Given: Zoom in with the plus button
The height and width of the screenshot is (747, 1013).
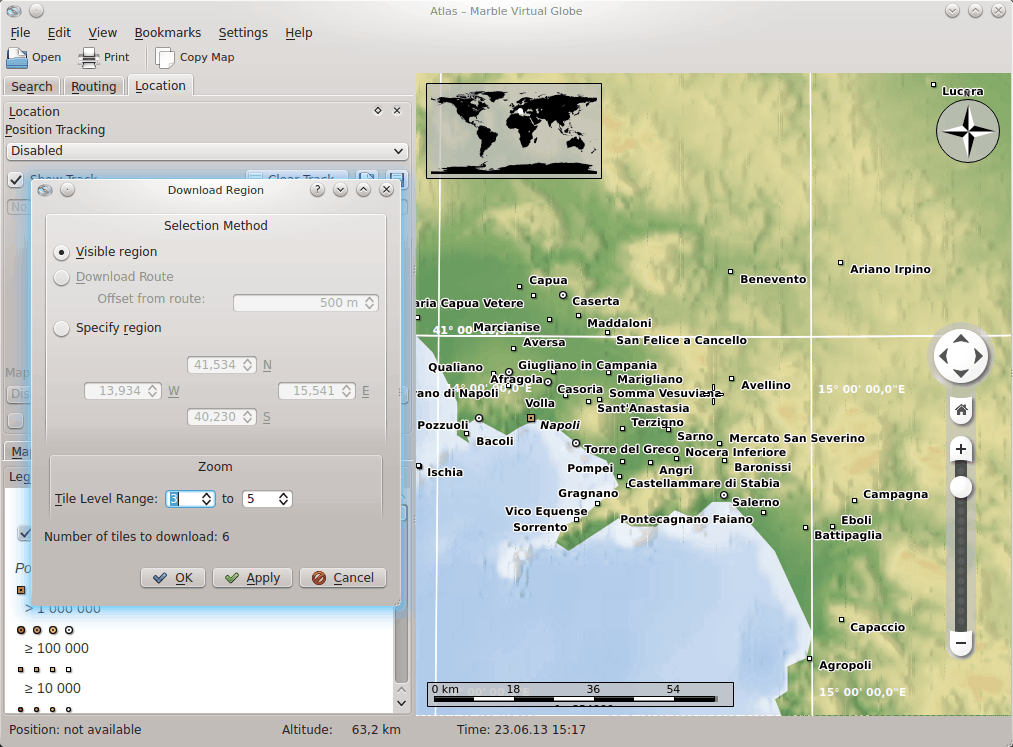Looking at the screenshot, I should click(960, 450).
